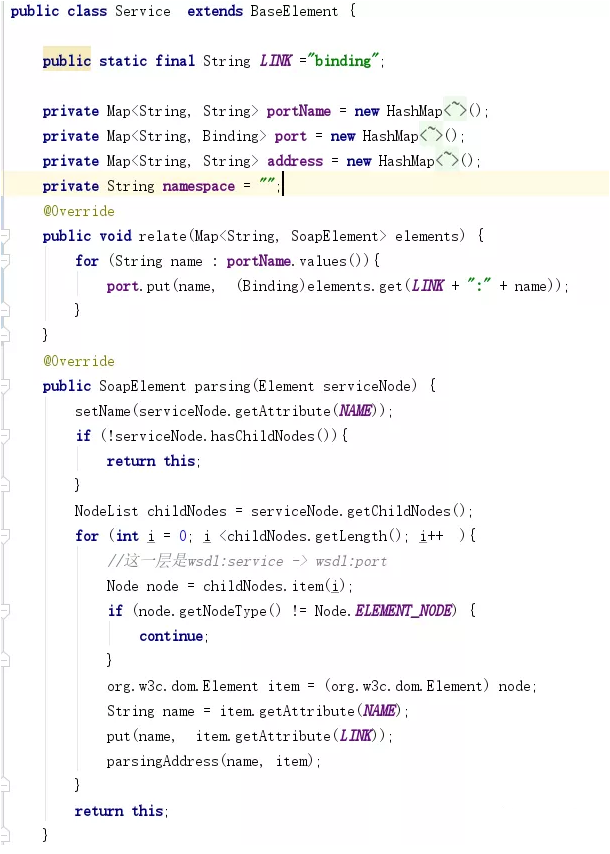Click the elements parameter in relate signature
610x854 pixels.
click(427, 236)
